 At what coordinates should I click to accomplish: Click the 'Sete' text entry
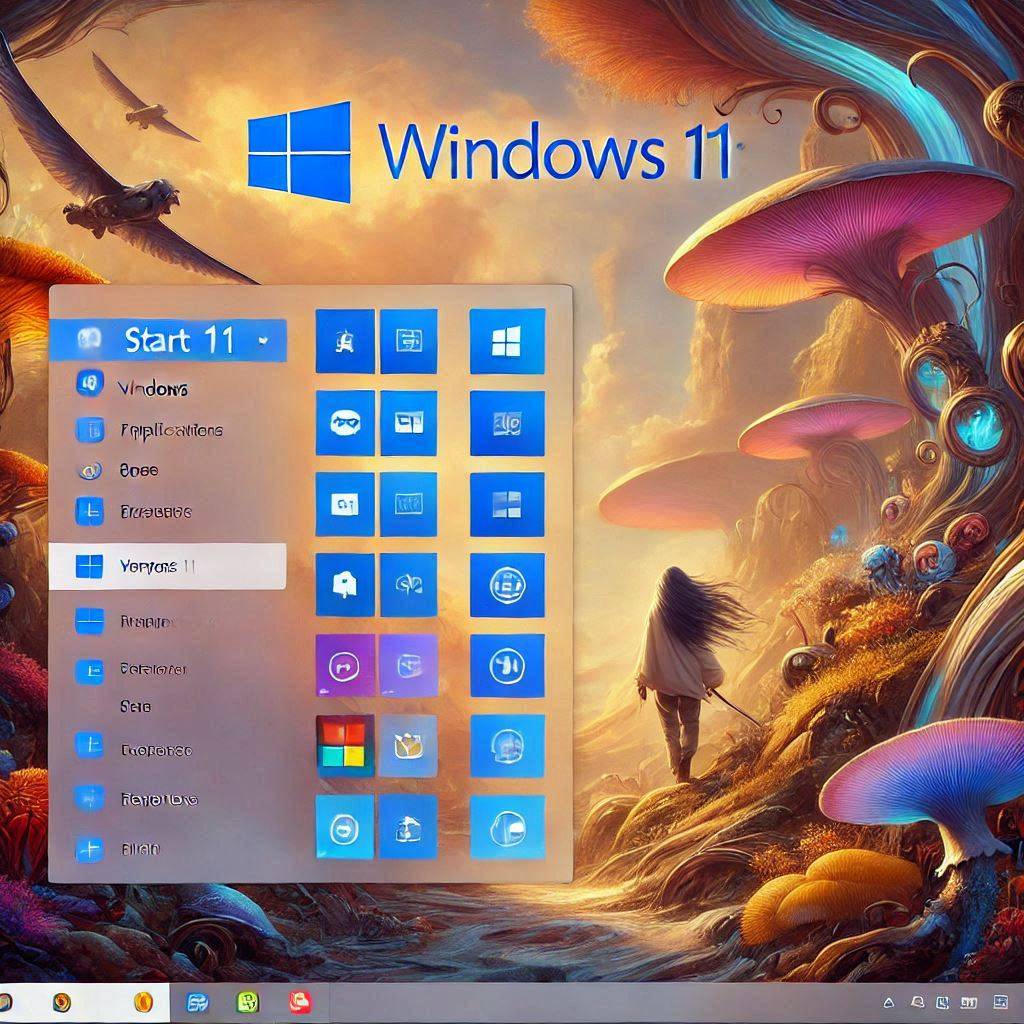pyautogui.click(x=136, y=706)
